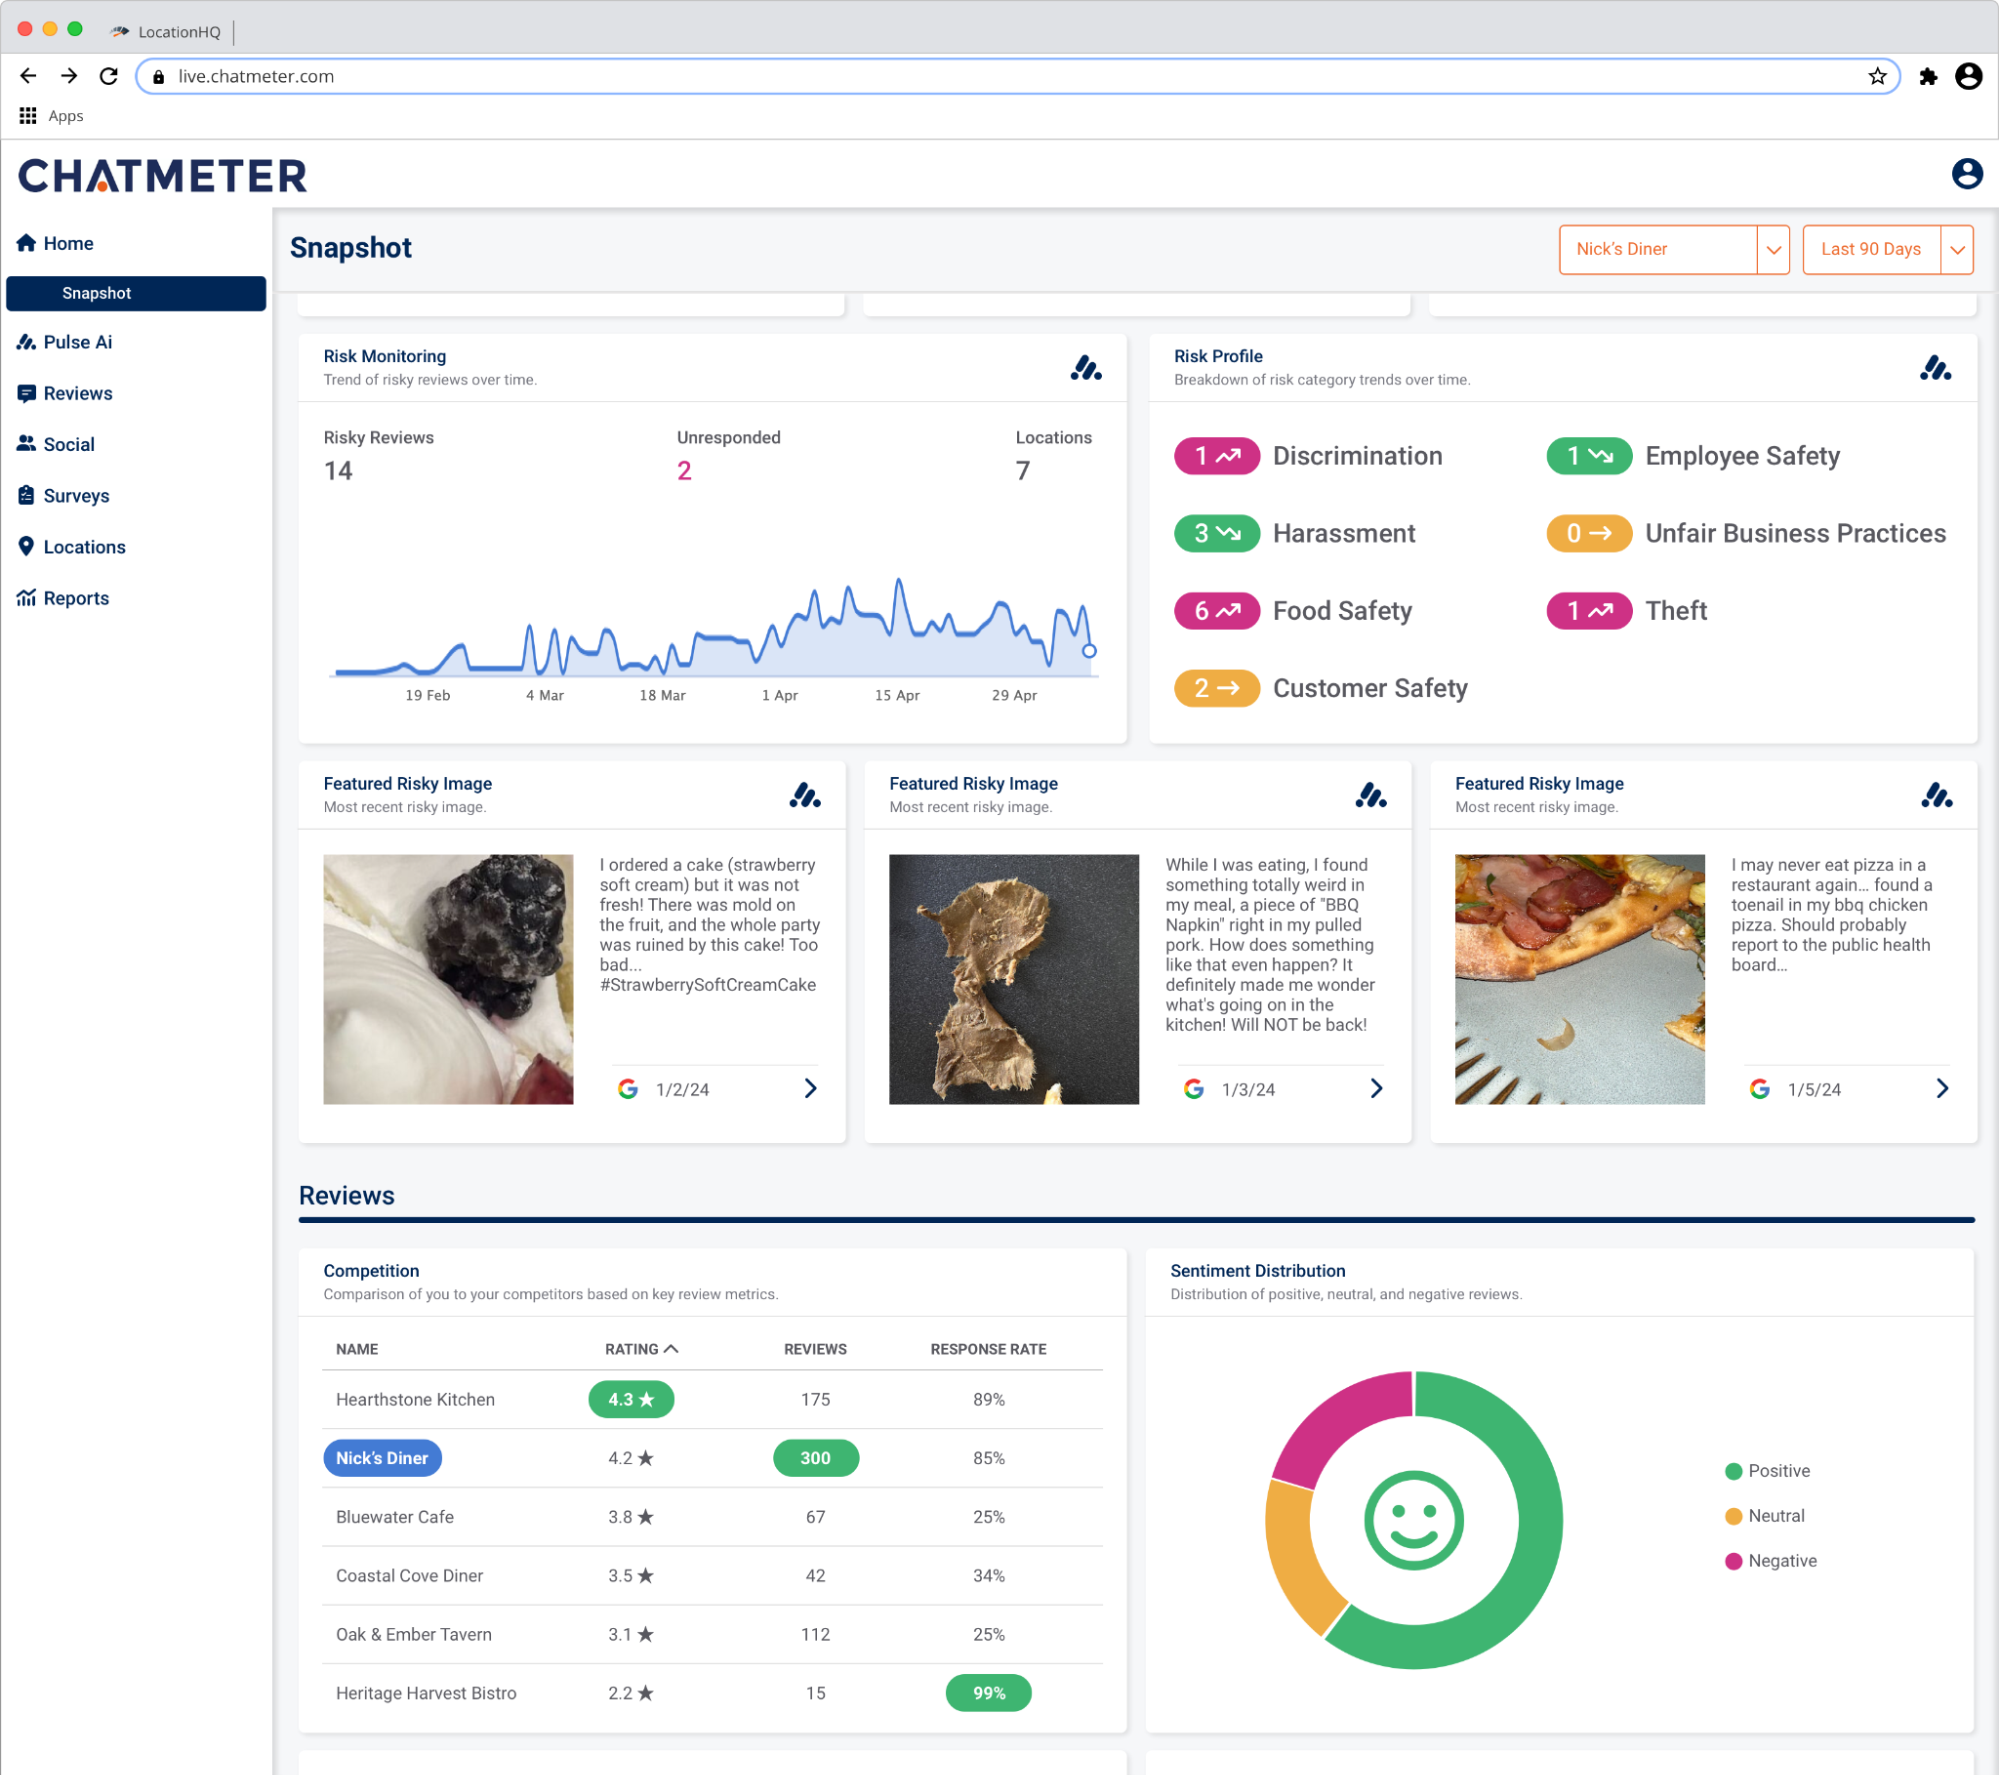Open Pulse Ai from the sidebar

click(x=27, y=341)
